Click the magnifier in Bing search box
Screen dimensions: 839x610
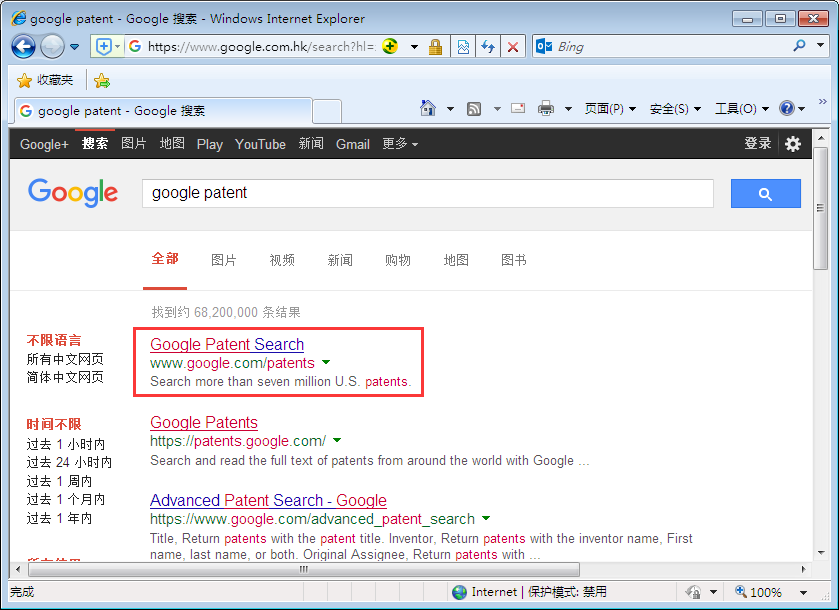(x=799, y=46)
